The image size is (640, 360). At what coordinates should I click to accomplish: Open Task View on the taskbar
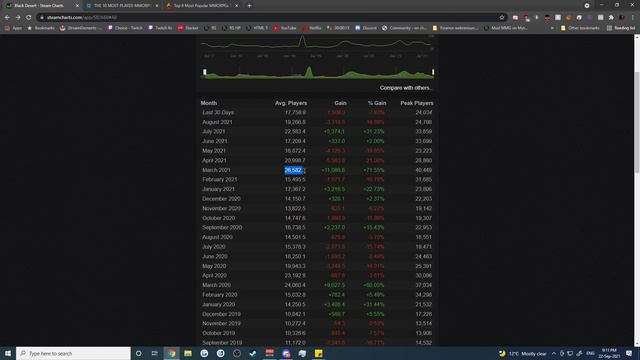pos(154,353)
